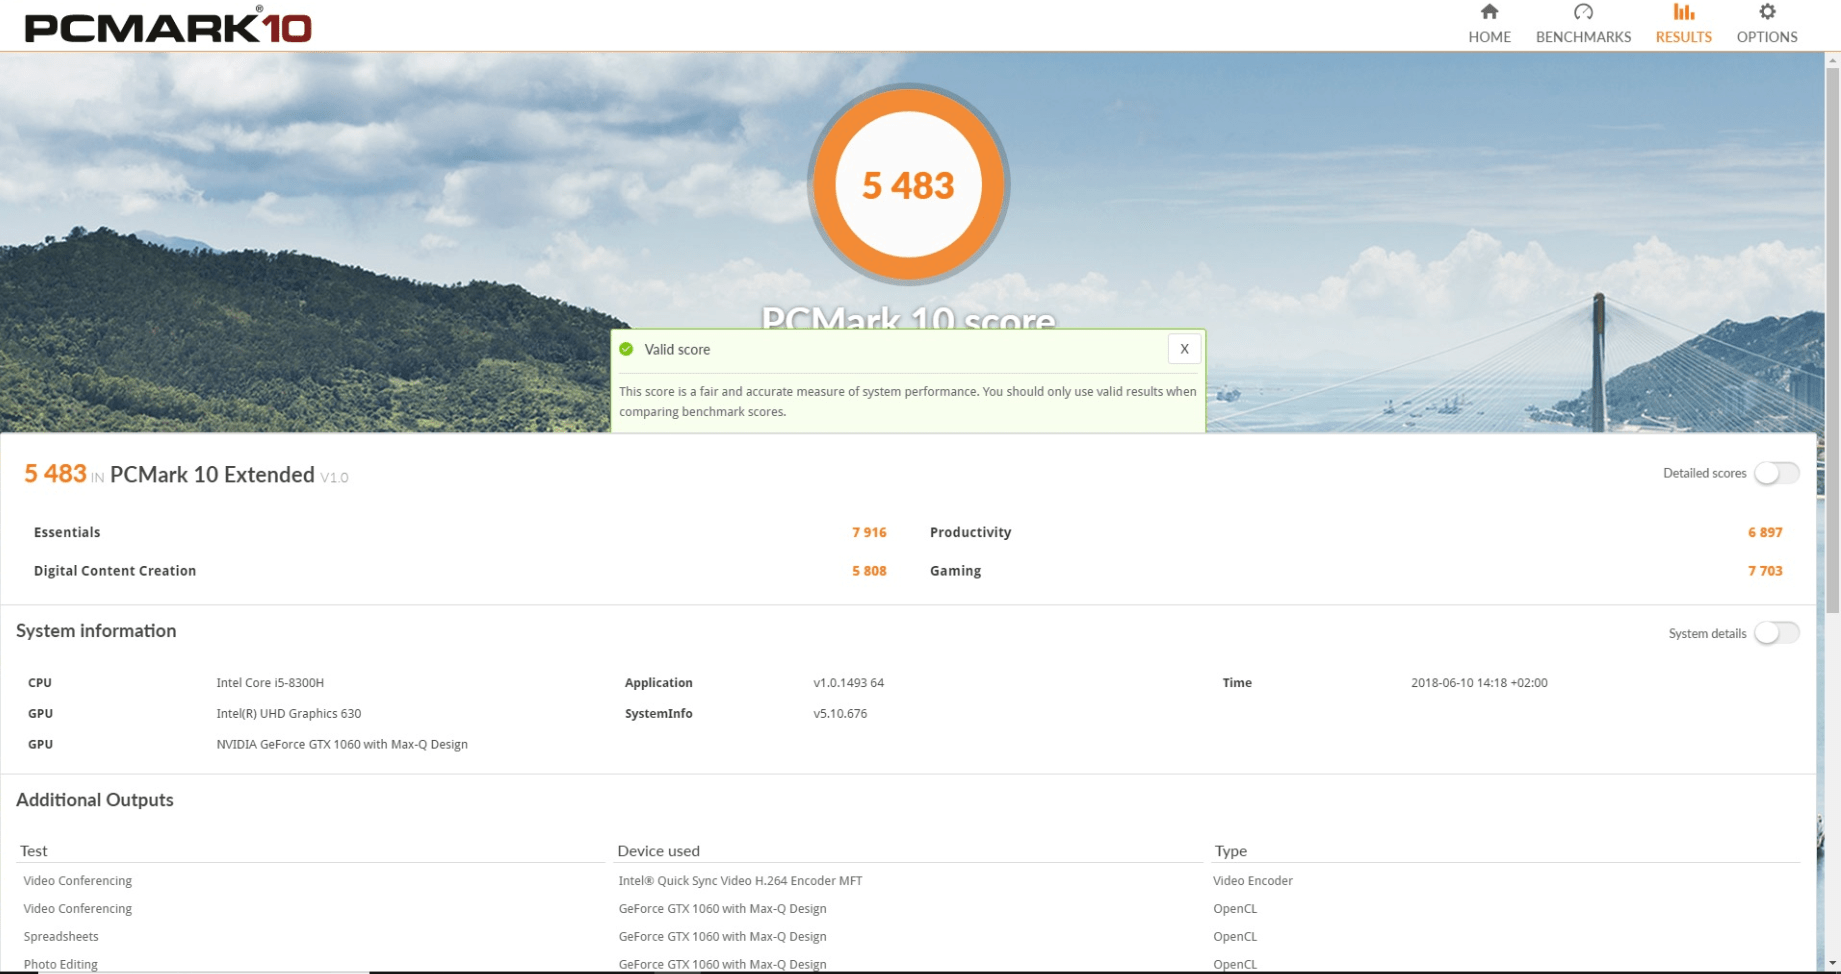1841x974 pixels.
Task: Click the scrollbar down arrow
Action: click(1832, 964)
